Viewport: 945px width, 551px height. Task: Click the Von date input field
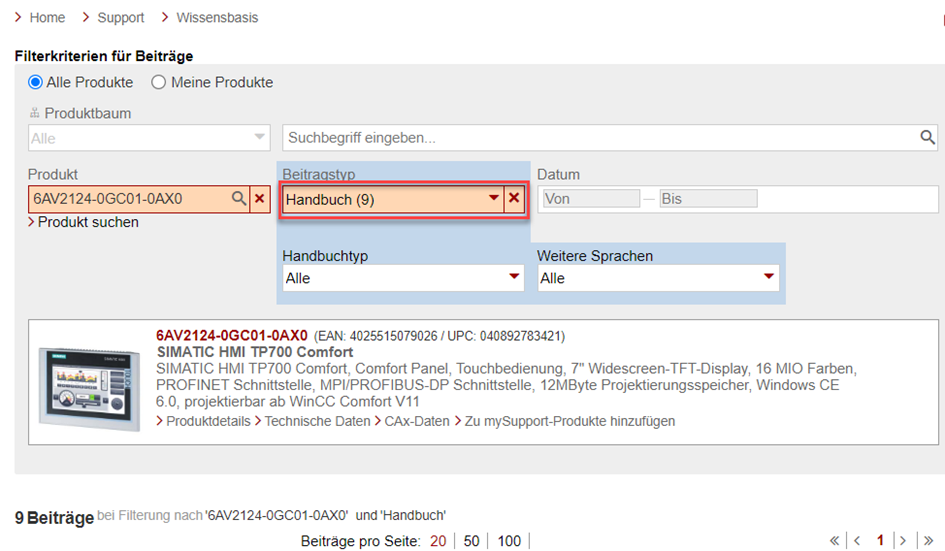[x=590, y=199]
